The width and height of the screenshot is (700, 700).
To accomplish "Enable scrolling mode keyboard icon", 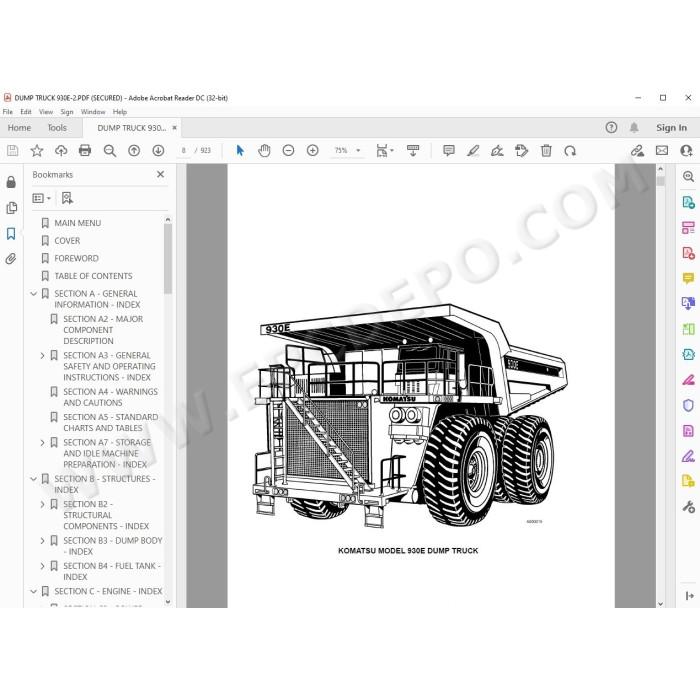I will click(413, 151).
